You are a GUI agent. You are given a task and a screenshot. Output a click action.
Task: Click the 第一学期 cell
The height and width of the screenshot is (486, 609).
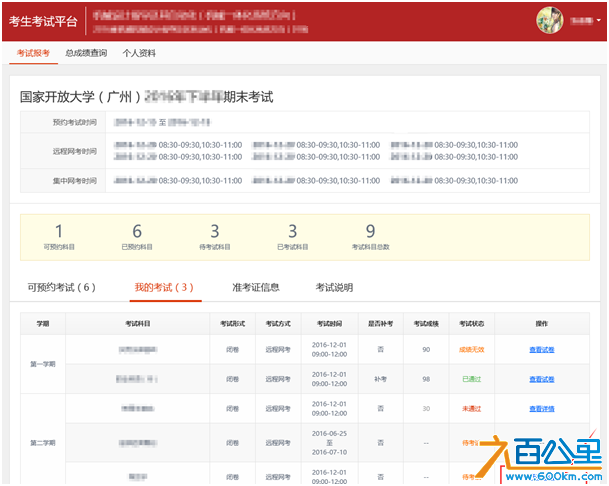(43, 364)
